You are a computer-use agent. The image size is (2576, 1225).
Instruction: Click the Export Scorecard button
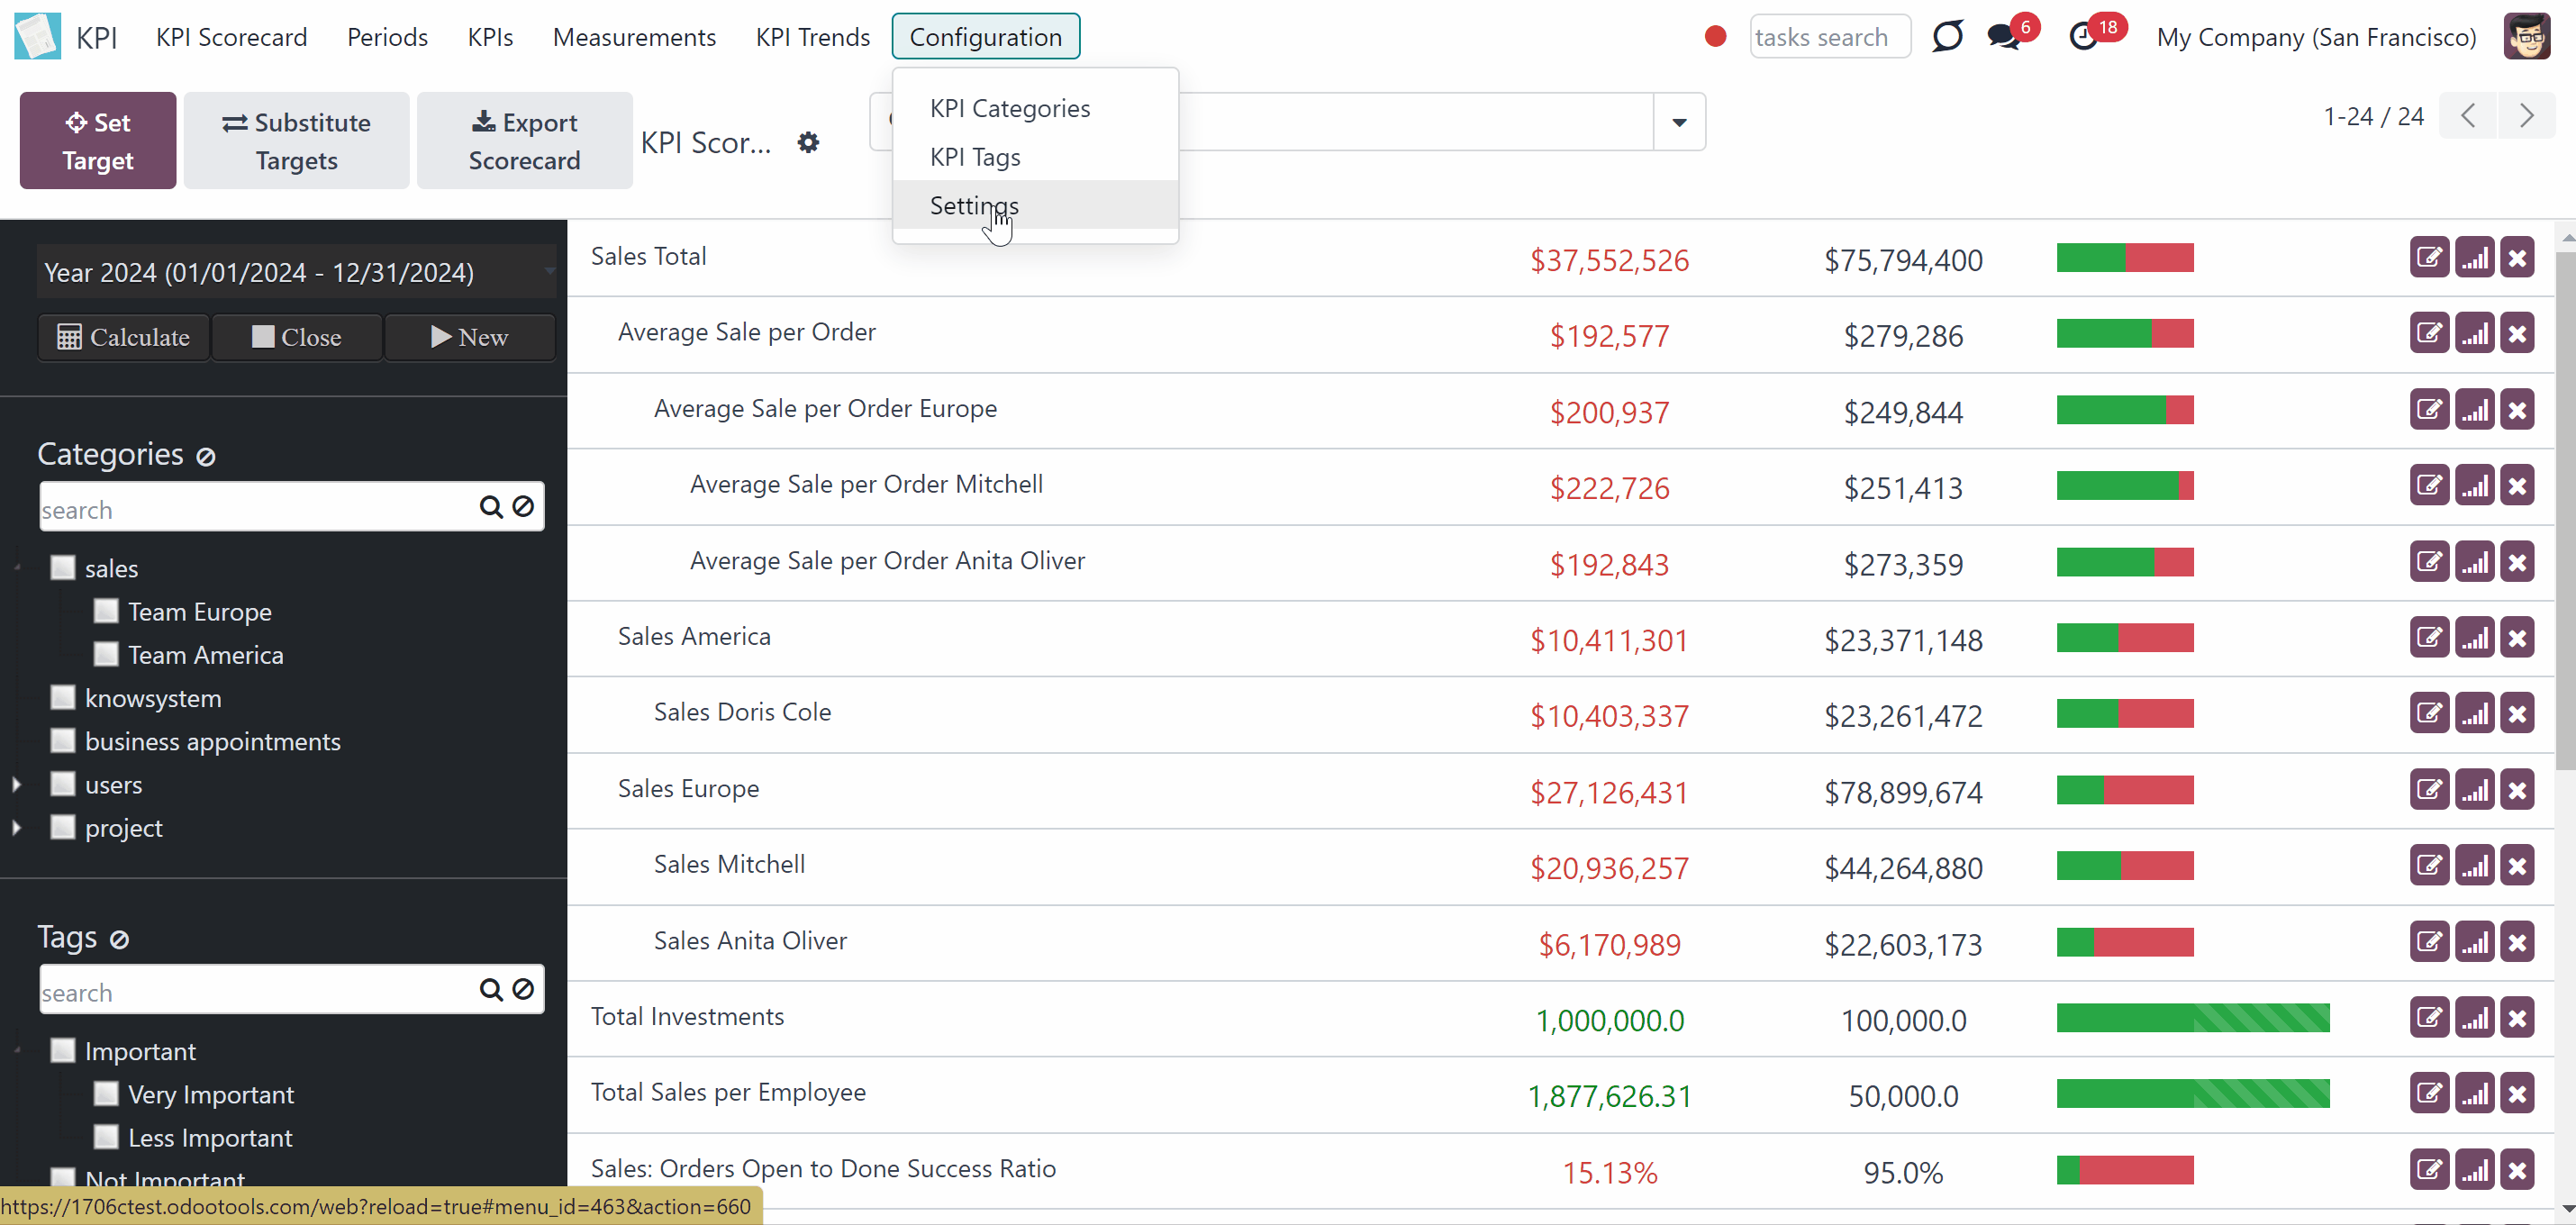(x=524, y=141)
